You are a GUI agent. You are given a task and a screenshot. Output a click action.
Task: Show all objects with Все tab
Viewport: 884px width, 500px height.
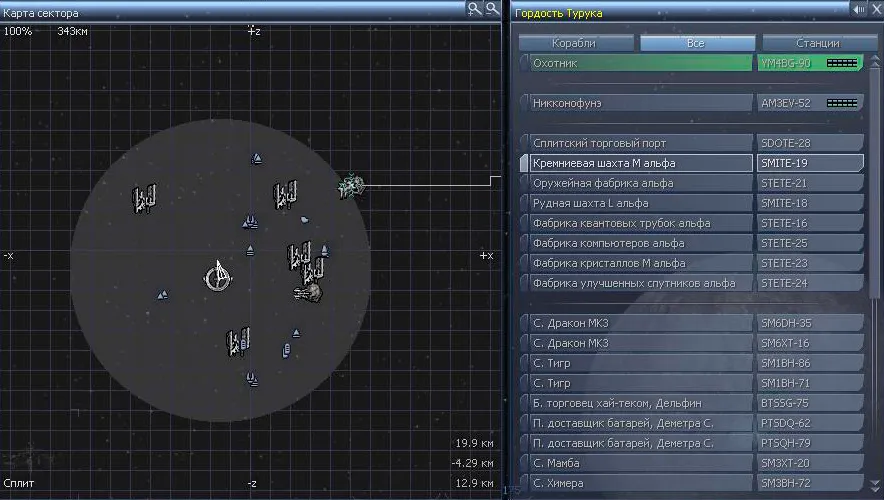tap(696, 43)
